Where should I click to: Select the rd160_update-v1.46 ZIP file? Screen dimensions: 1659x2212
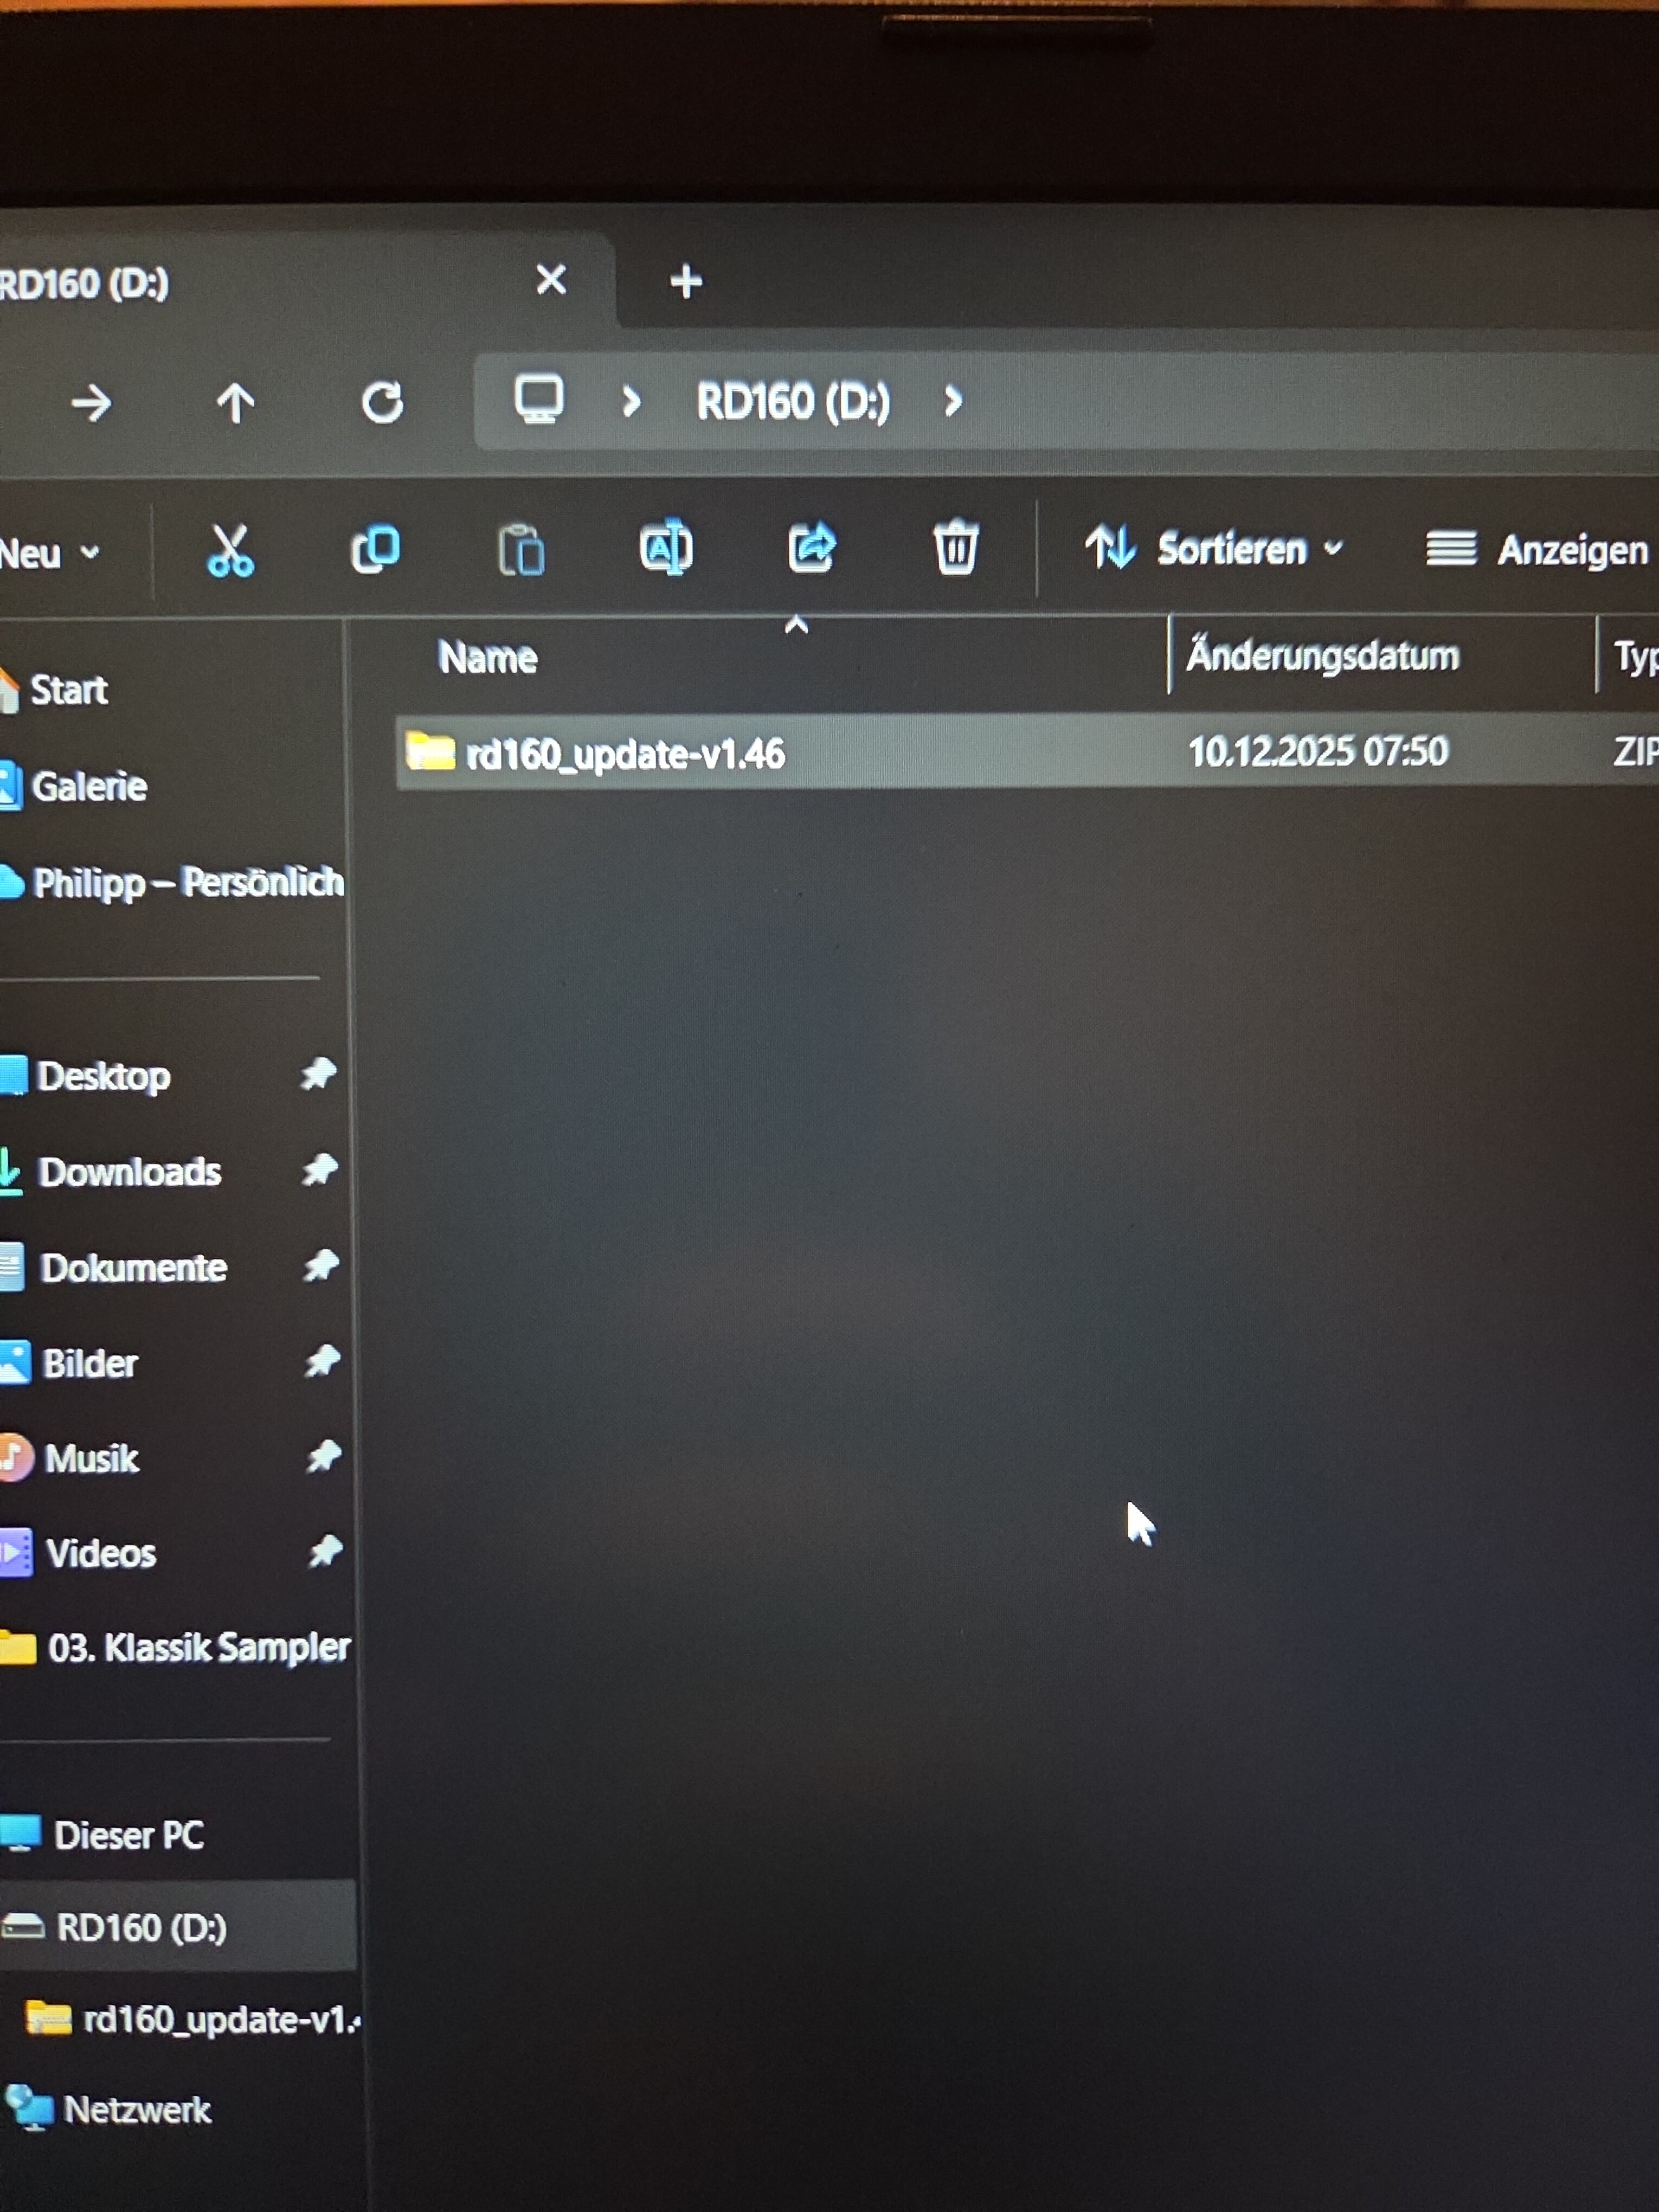click(625, 754)
